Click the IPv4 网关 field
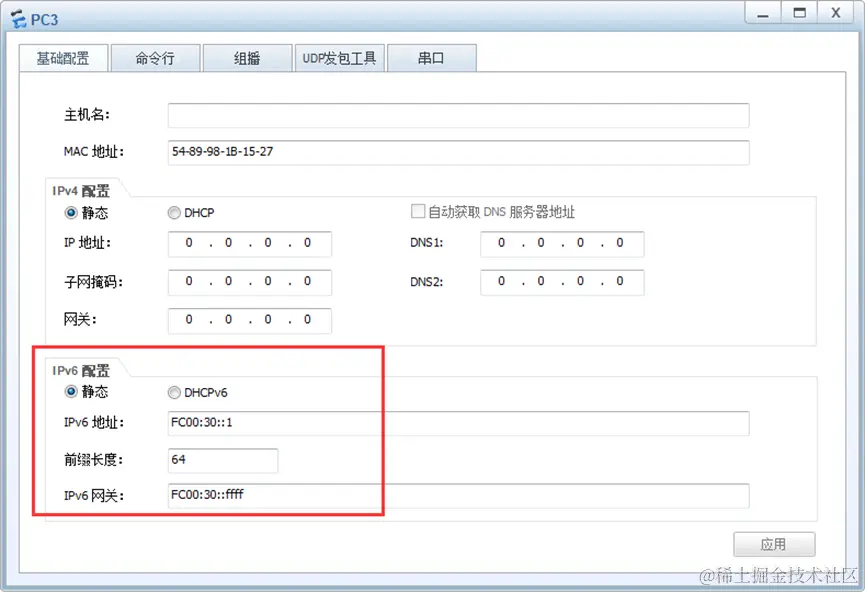The height and width of the screenshot is (592, 865). click(250, 321)
